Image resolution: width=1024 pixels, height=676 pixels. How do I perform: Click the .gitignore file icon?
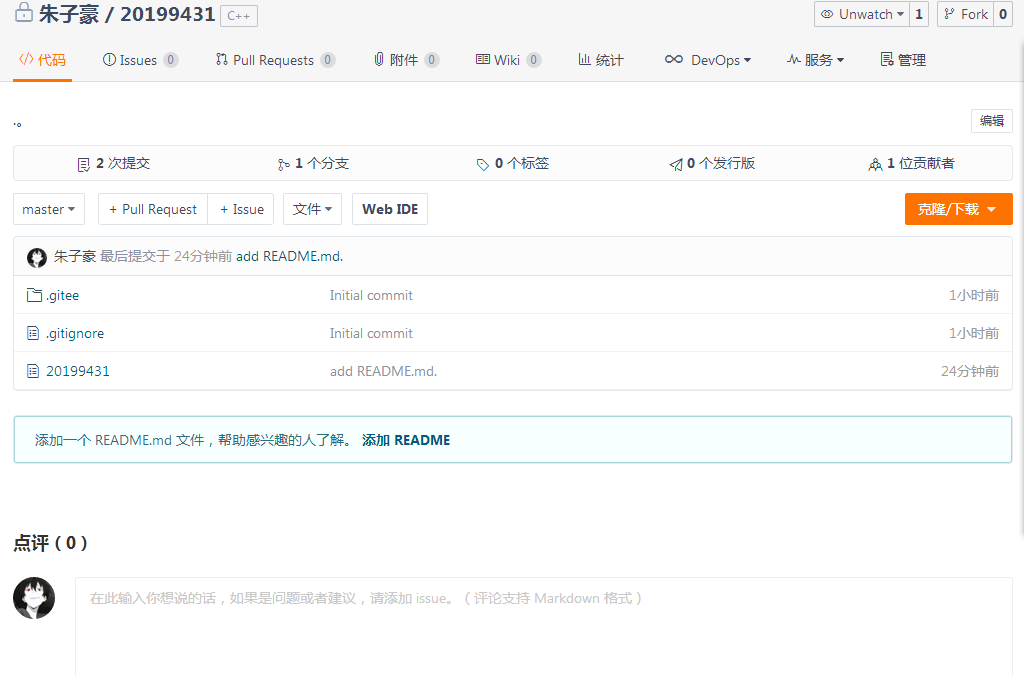(33, 333)
